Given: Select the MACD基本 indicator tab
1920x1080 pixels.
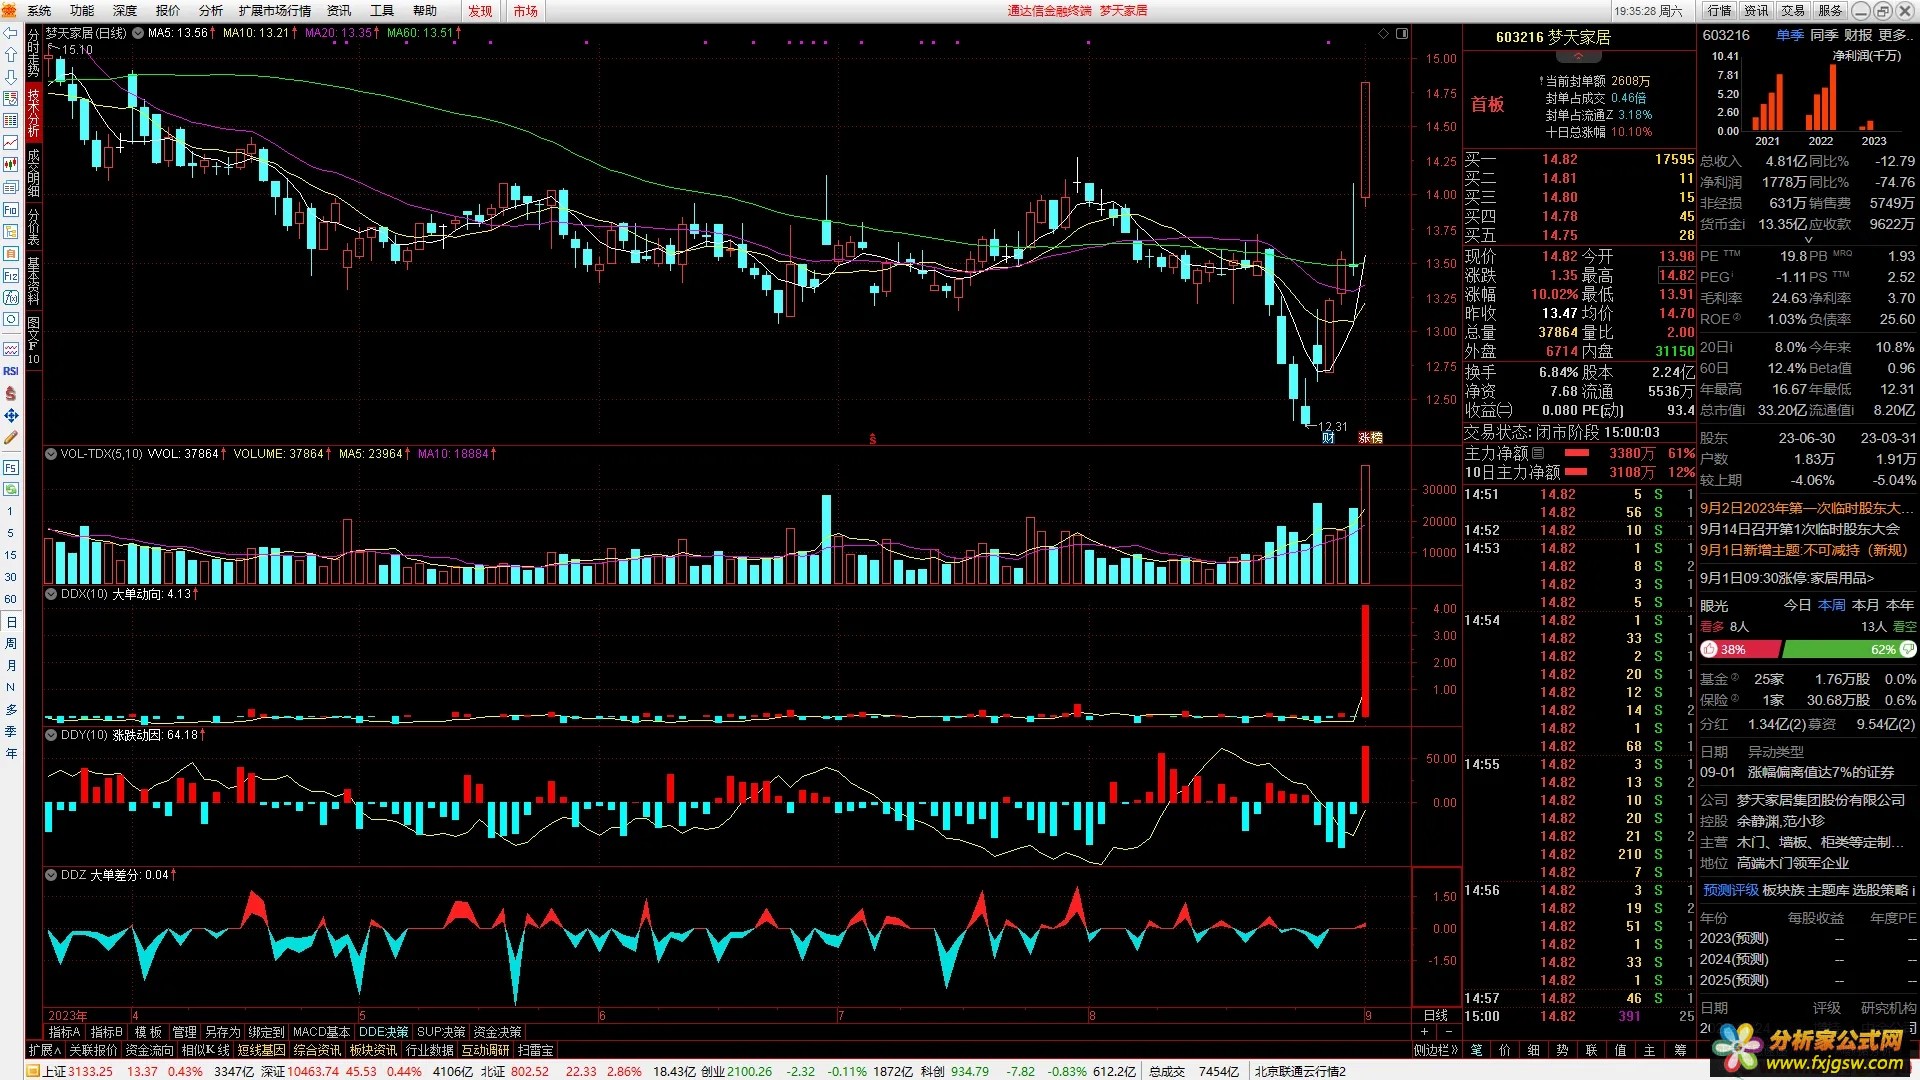Looking at the screenshot, I should (321, 1032).
